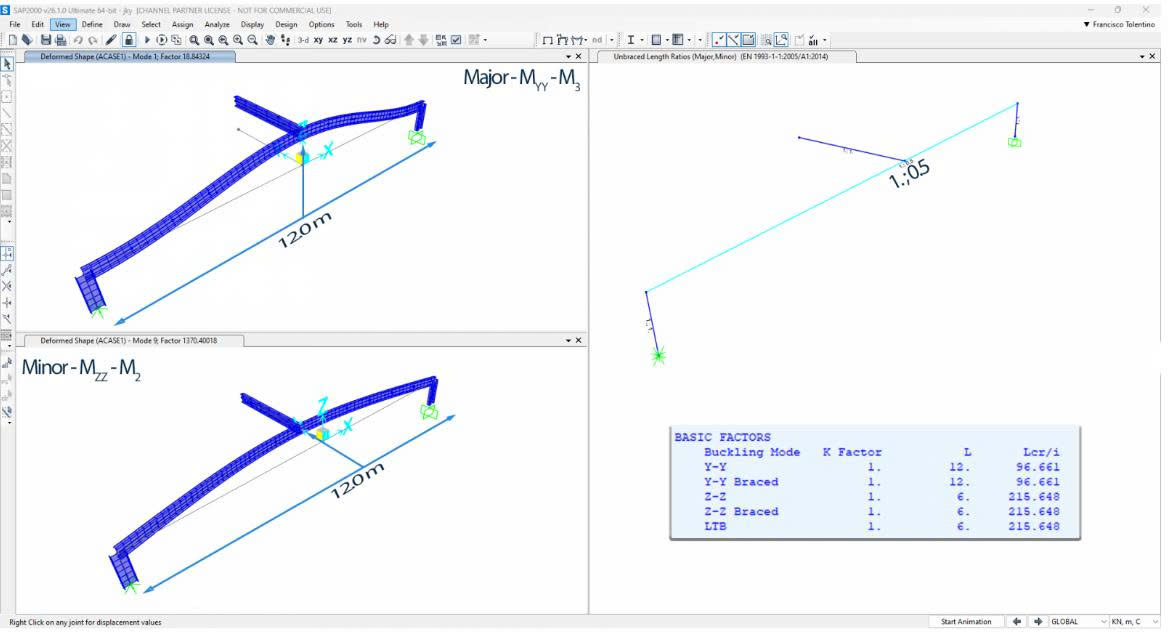Toggle the 'all' select button in toolbar

(x=813, y=40)
